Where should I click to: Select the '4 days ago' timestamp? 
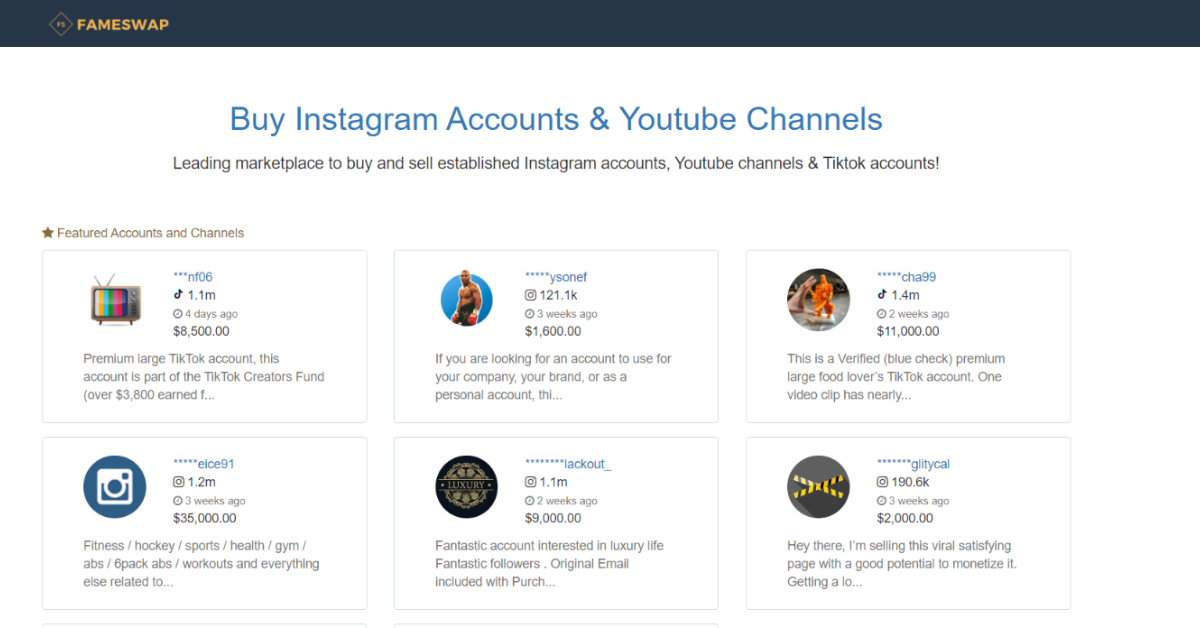click(x=212, y=314)
